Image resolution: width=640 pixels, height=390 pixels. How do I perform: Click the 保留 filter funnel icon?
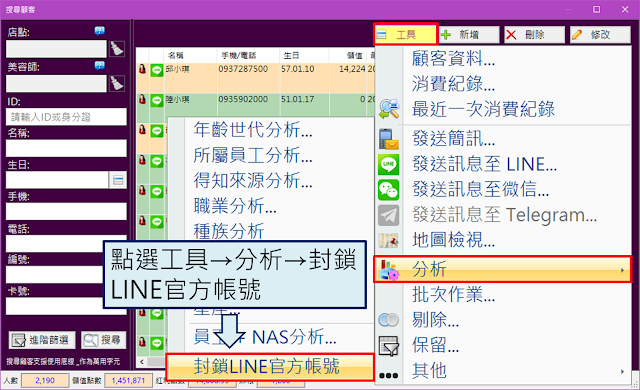coord(389,346)
